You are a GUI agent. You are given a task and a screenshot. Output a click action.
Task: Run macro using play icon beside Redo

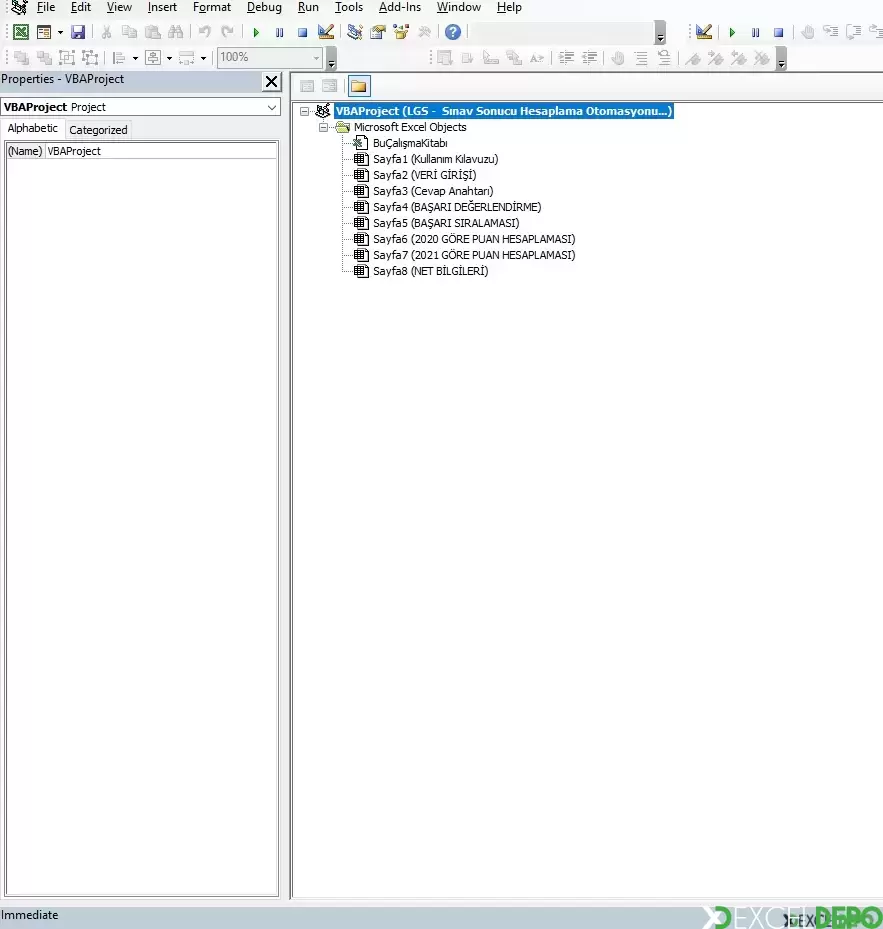click(256, 33)
